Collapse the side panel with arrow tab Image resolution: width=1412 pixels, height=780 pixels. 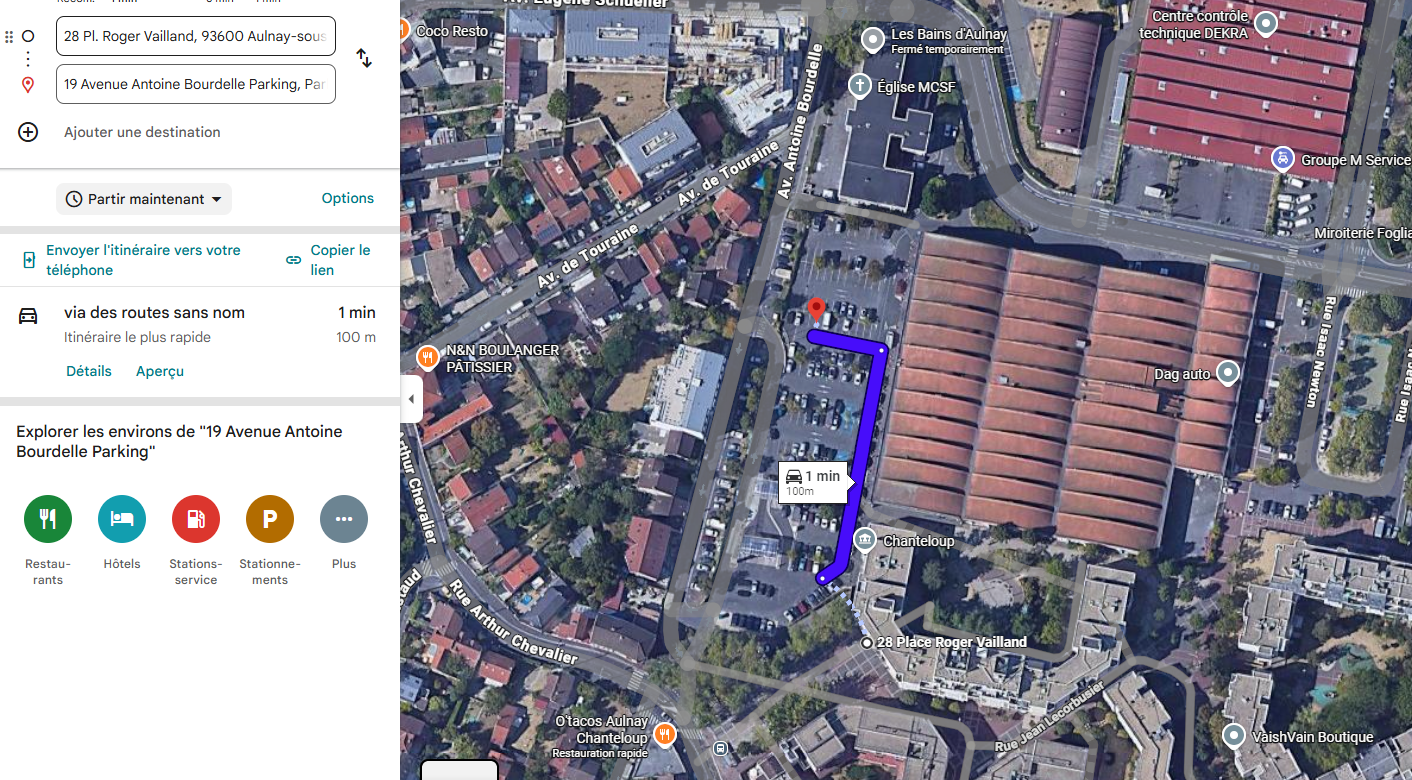click(x=411, y=400)
